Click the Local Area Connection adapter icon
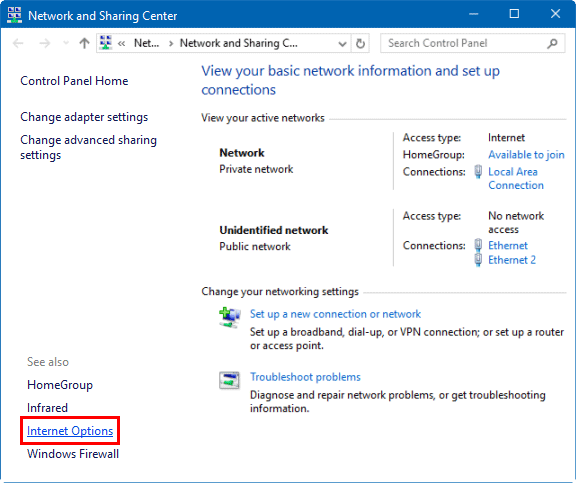This screenshot has height=483, width=576. click(478, 172)
